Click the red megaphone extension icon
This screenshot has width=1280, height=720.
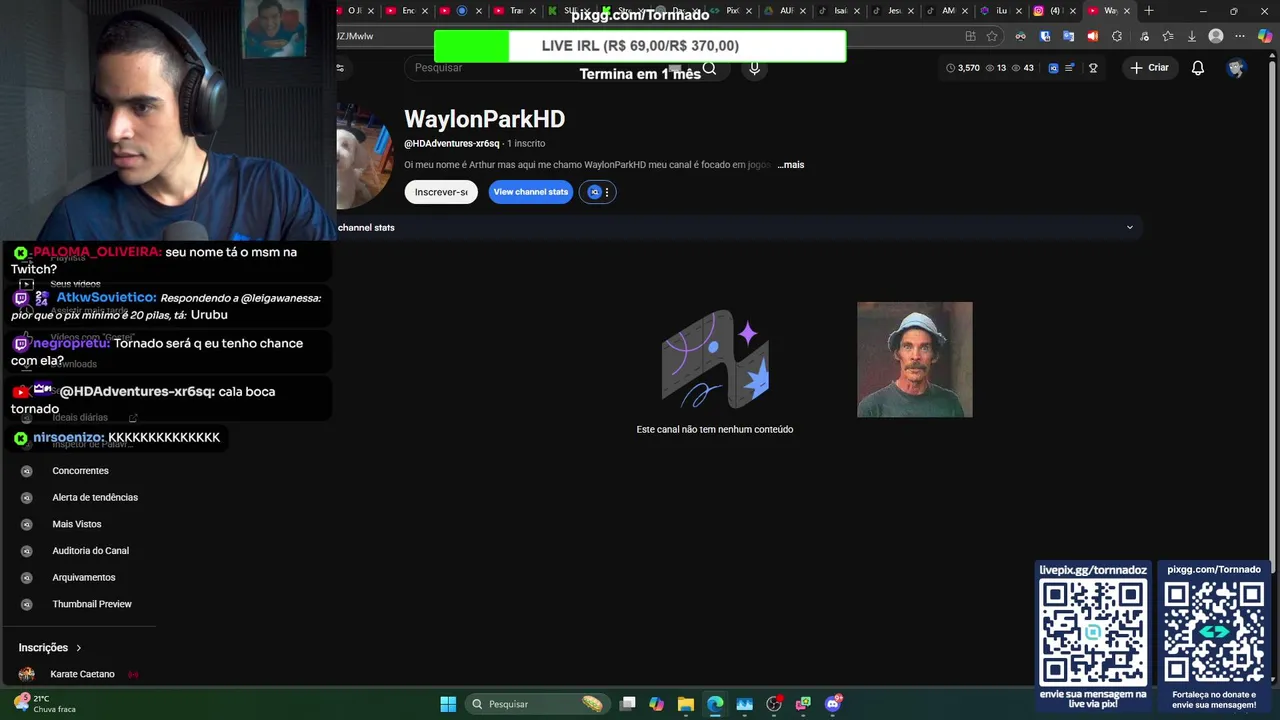pos(1092,36)
